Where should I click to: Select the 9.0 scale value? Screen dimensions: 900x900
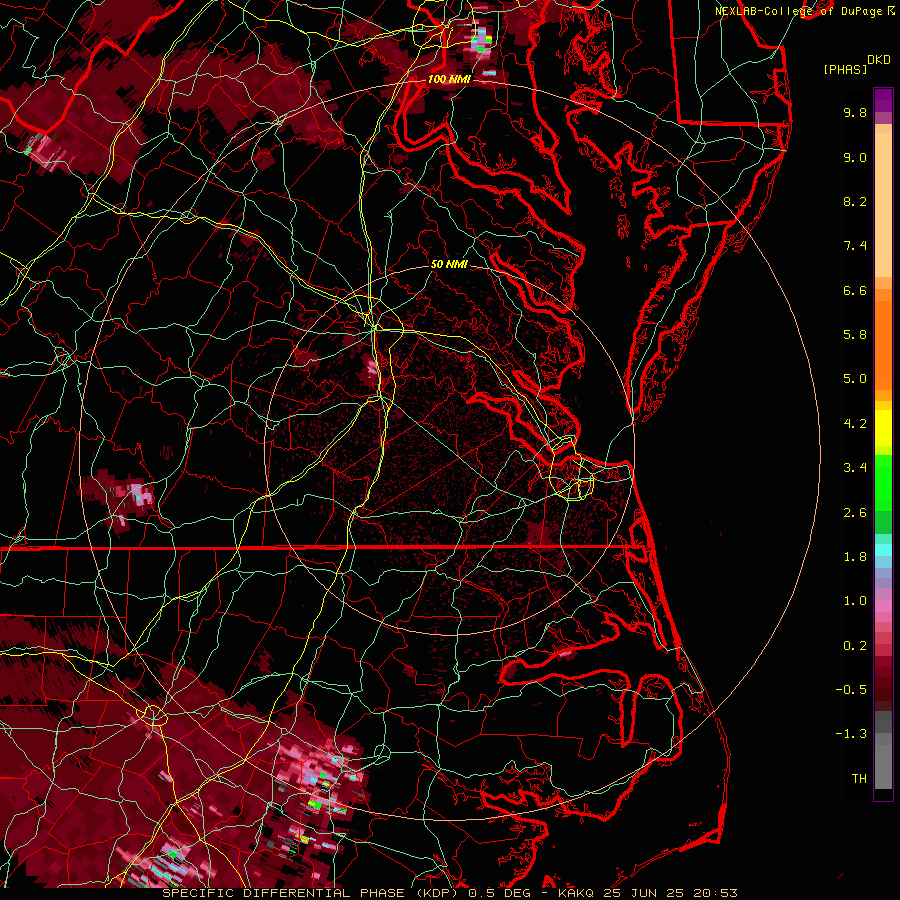click(855, 157)
